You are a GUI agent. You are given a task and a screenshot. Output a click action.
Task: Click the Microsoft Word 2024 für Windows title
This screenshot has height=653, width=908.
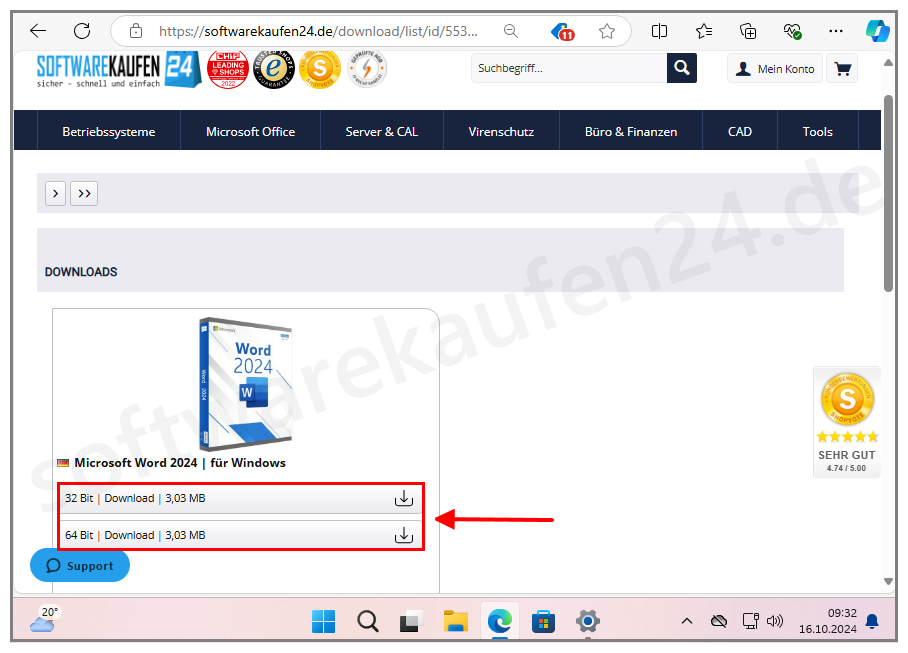click(x=180, y=463)
